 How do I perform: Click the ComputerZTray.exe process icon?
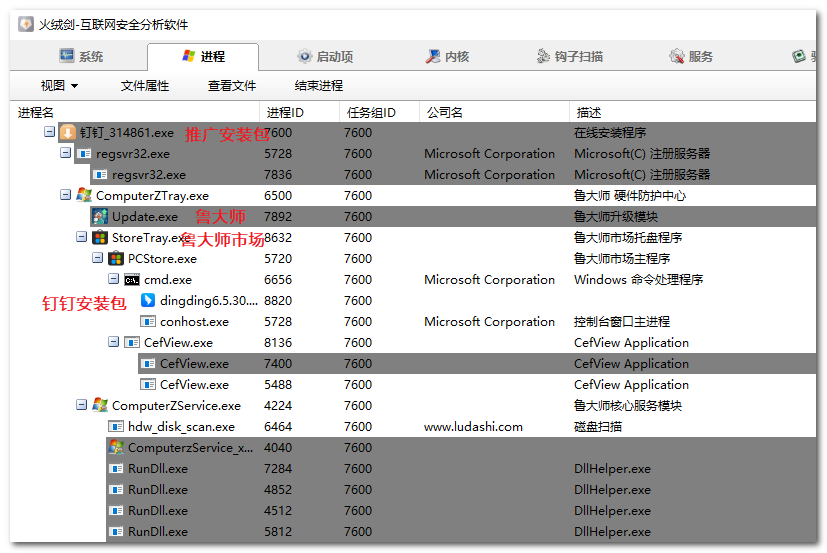pos(84,195)
